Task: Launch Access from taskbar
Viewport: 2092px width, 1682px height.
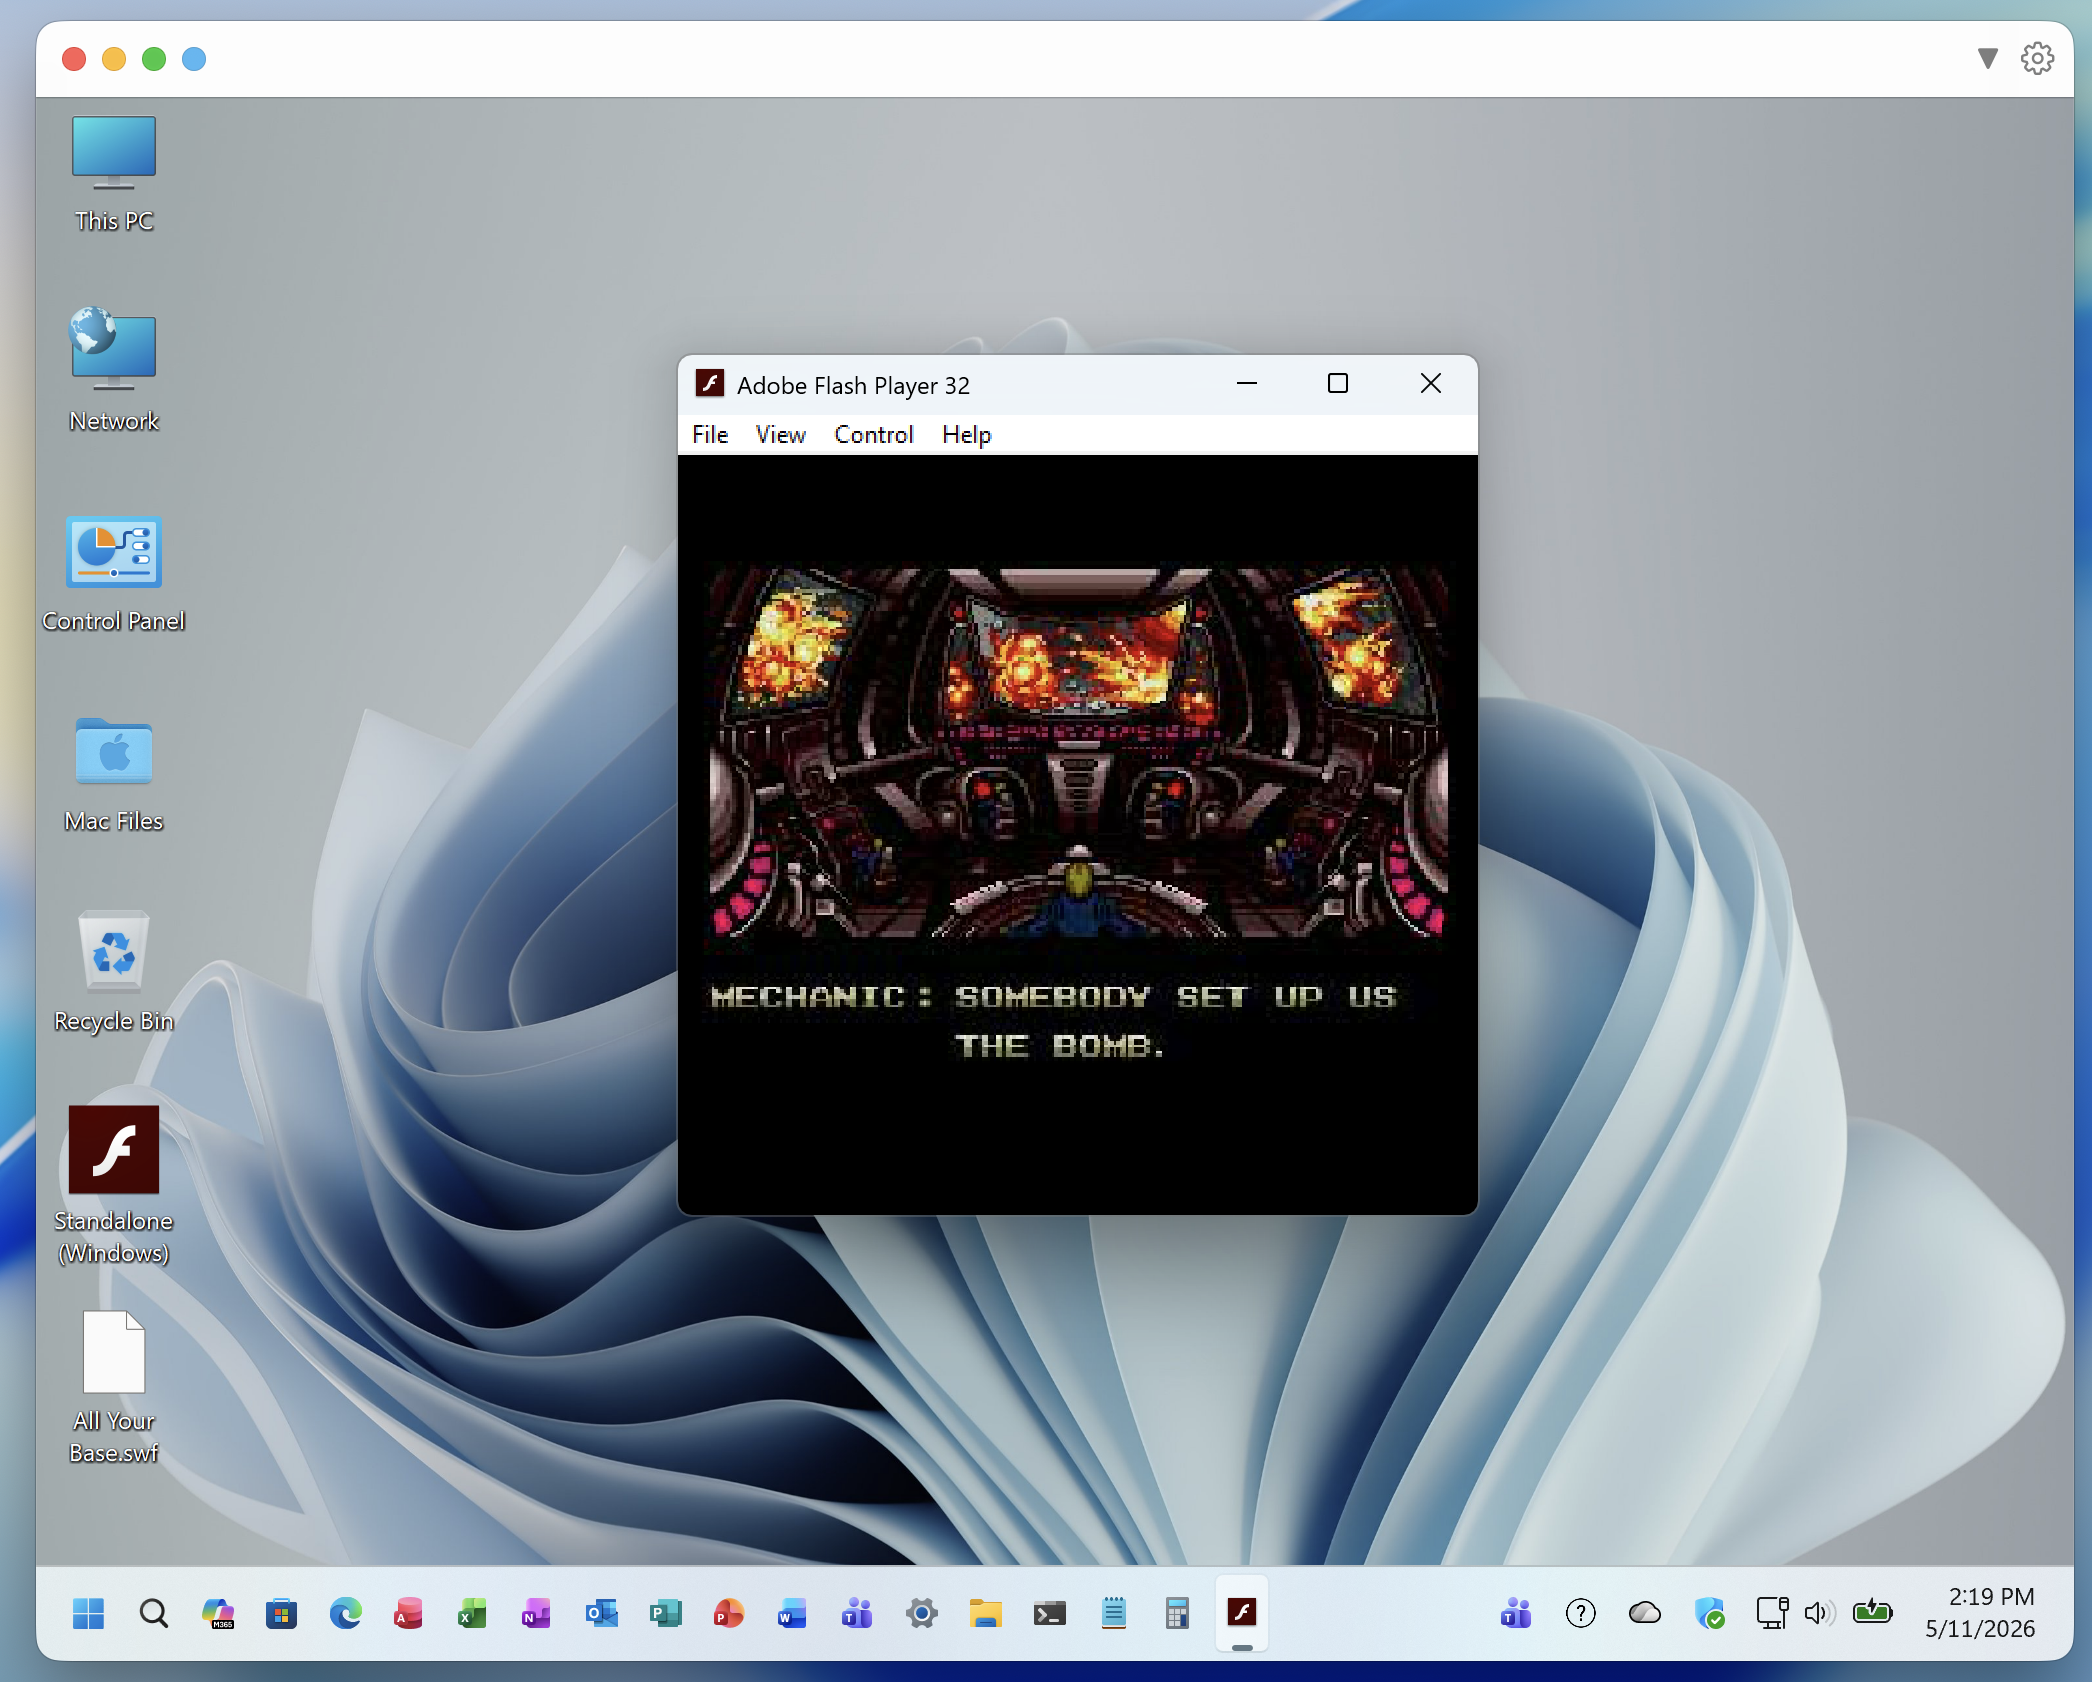Action: [408, 1613]
